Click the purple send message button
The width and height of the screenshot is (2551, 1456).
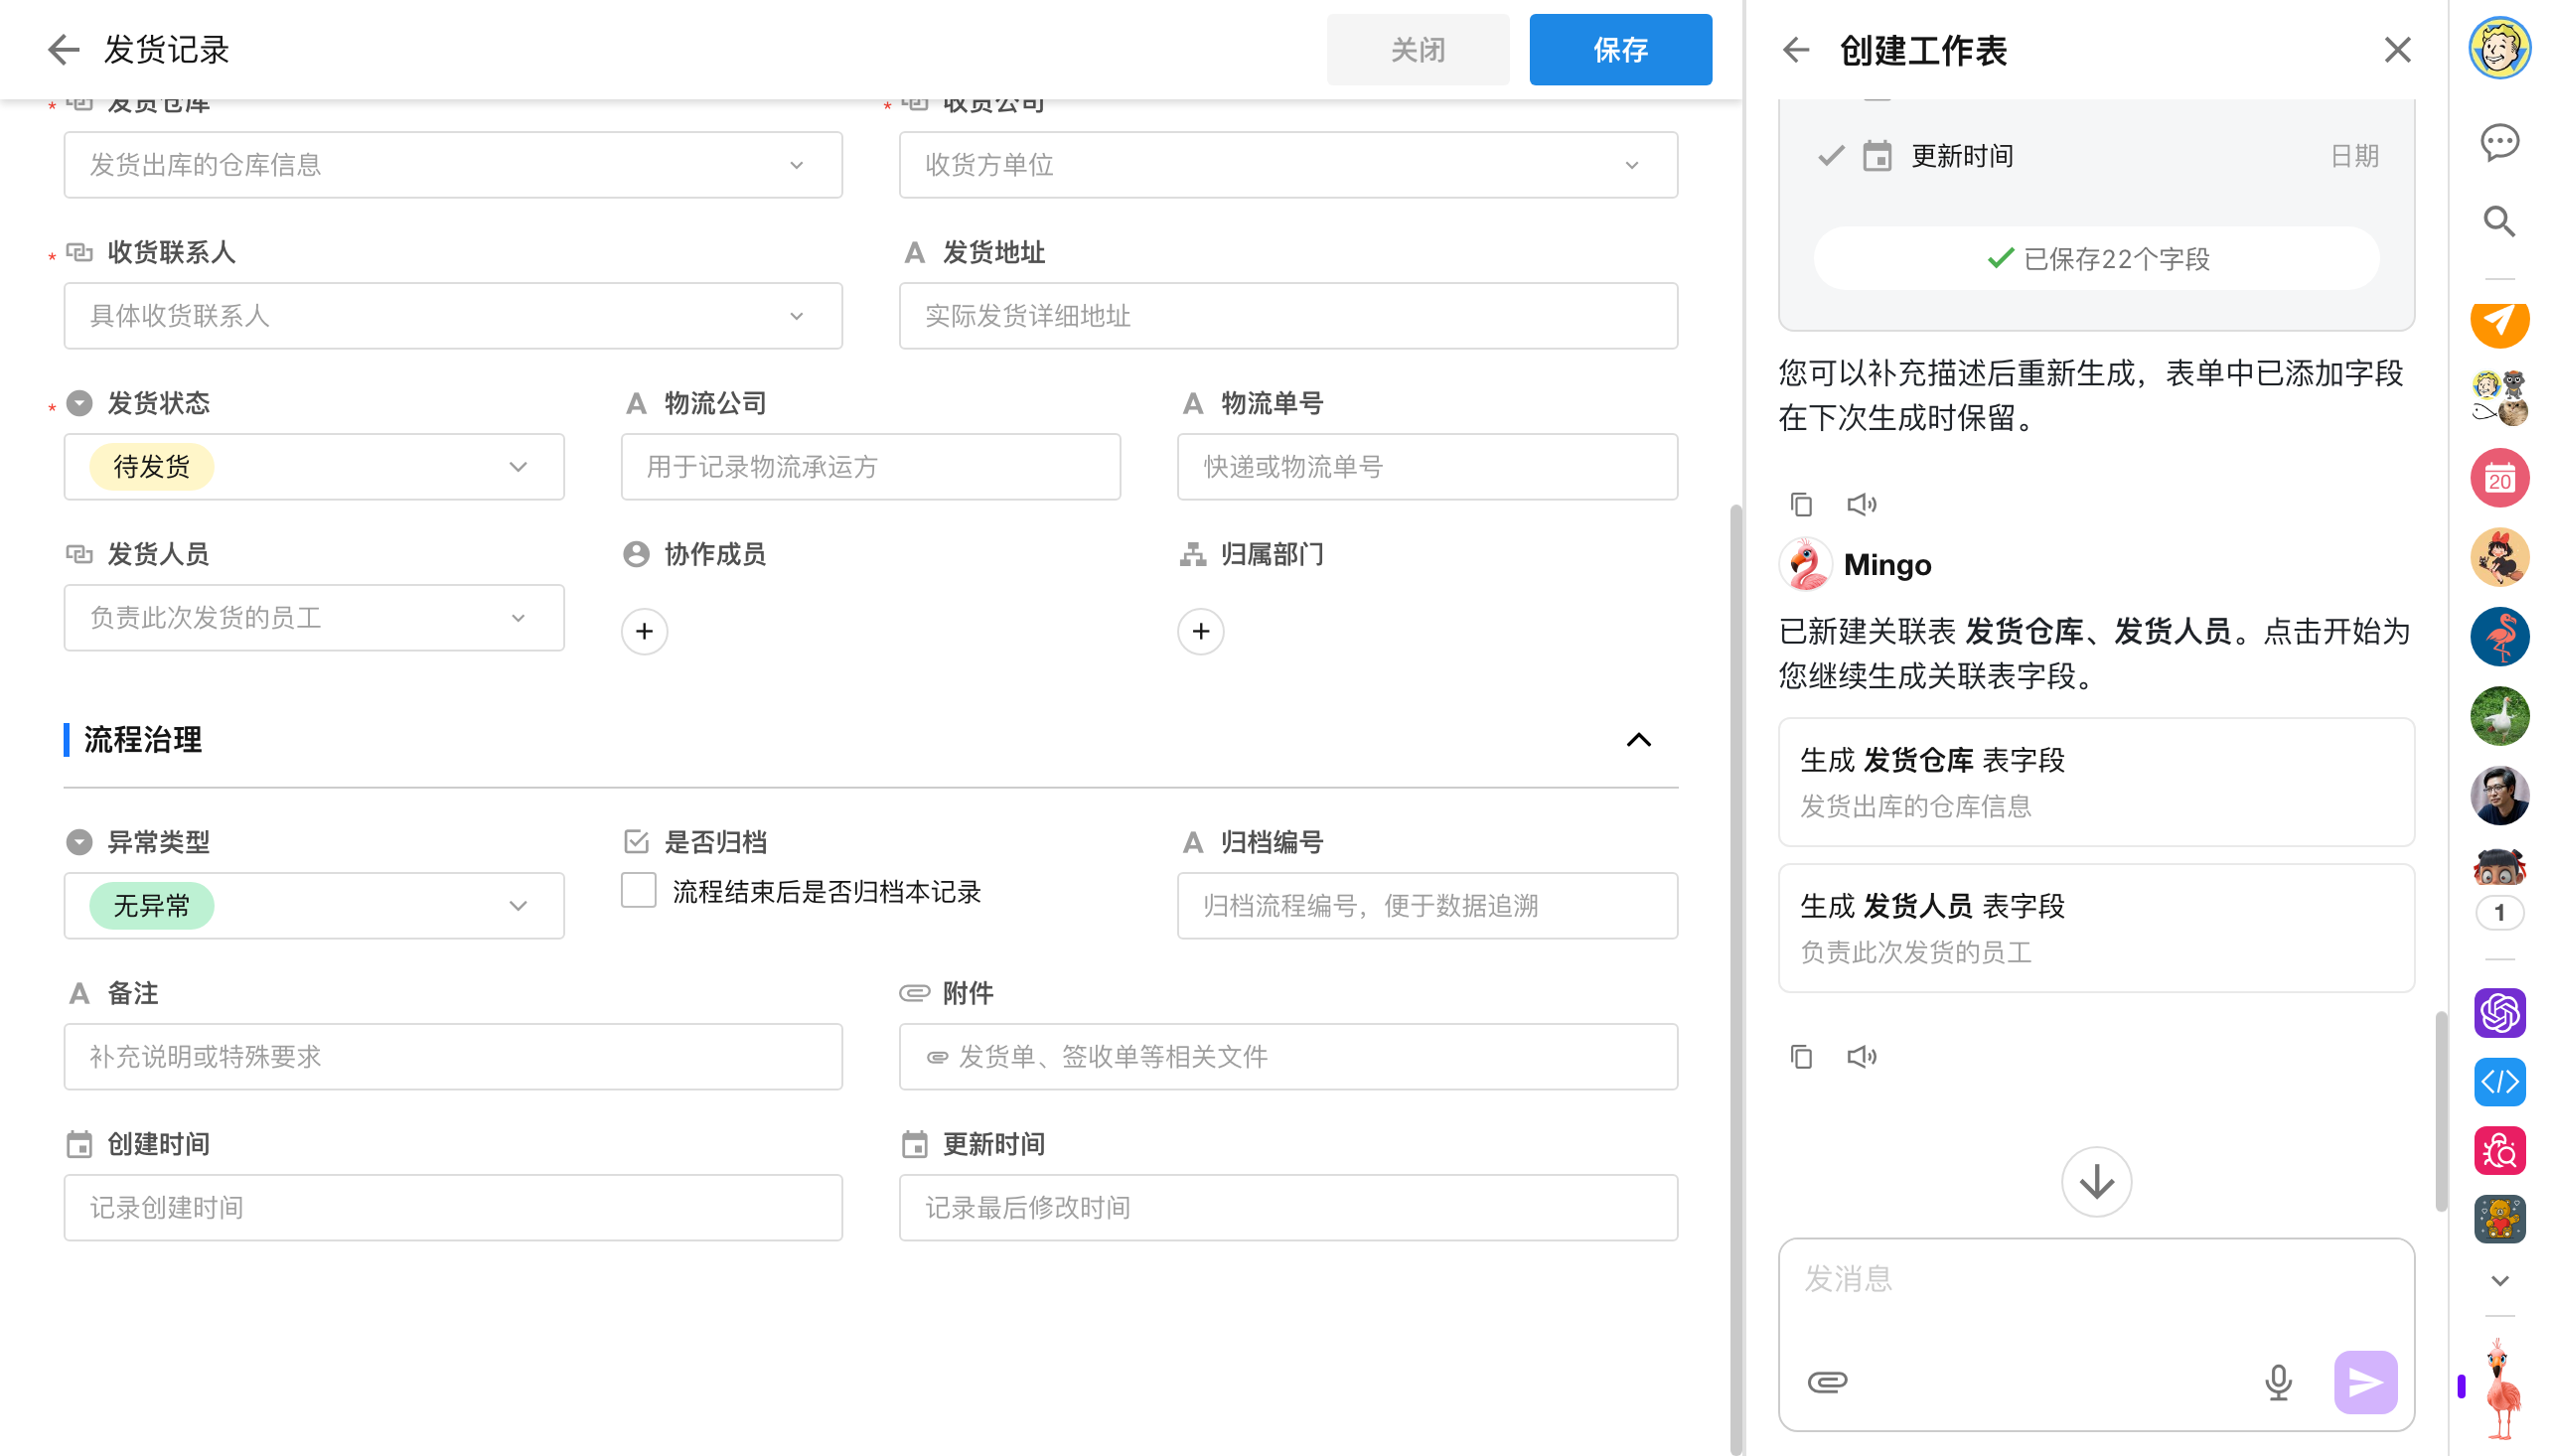pos(2364,1381)
